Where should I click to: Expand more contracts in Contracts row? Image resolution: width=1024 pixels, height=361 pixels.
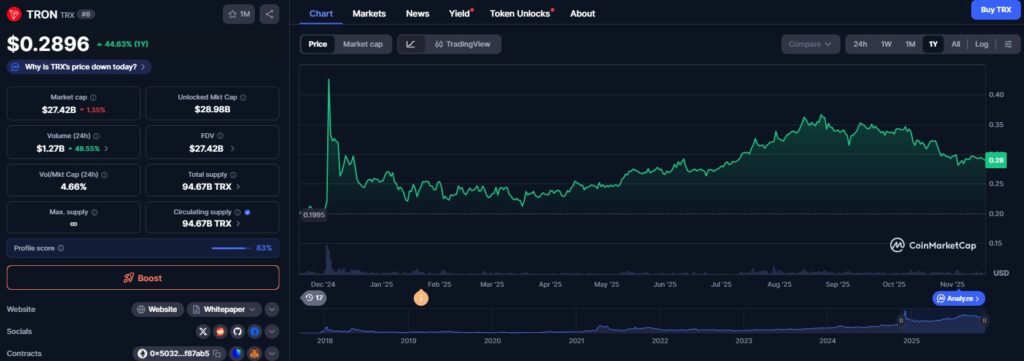click(272, 354)
